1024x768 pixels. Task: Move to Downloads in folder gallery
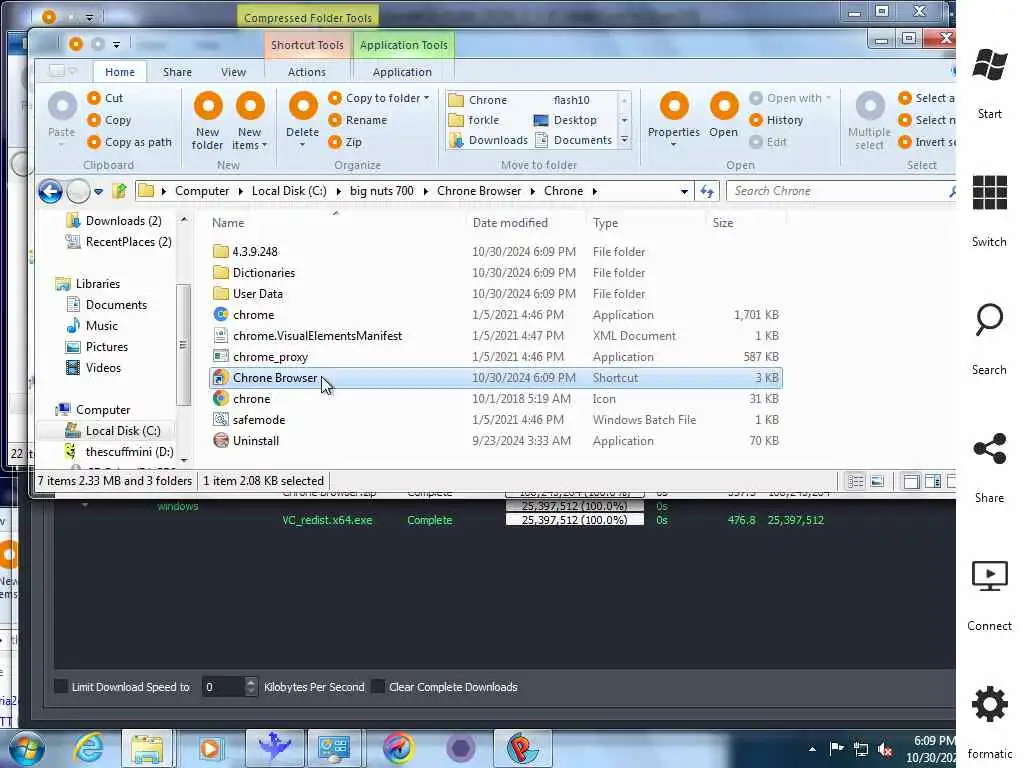coord(488,140)
